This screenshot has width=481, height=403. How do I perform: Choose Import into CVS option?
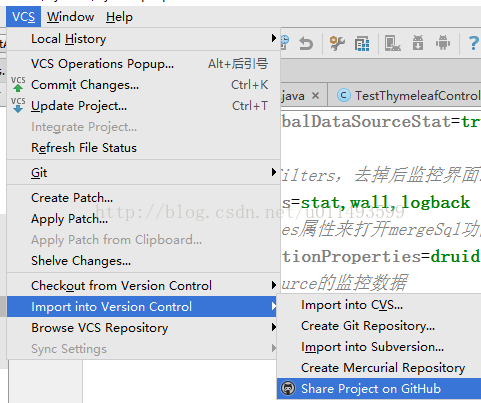[379, 305]
